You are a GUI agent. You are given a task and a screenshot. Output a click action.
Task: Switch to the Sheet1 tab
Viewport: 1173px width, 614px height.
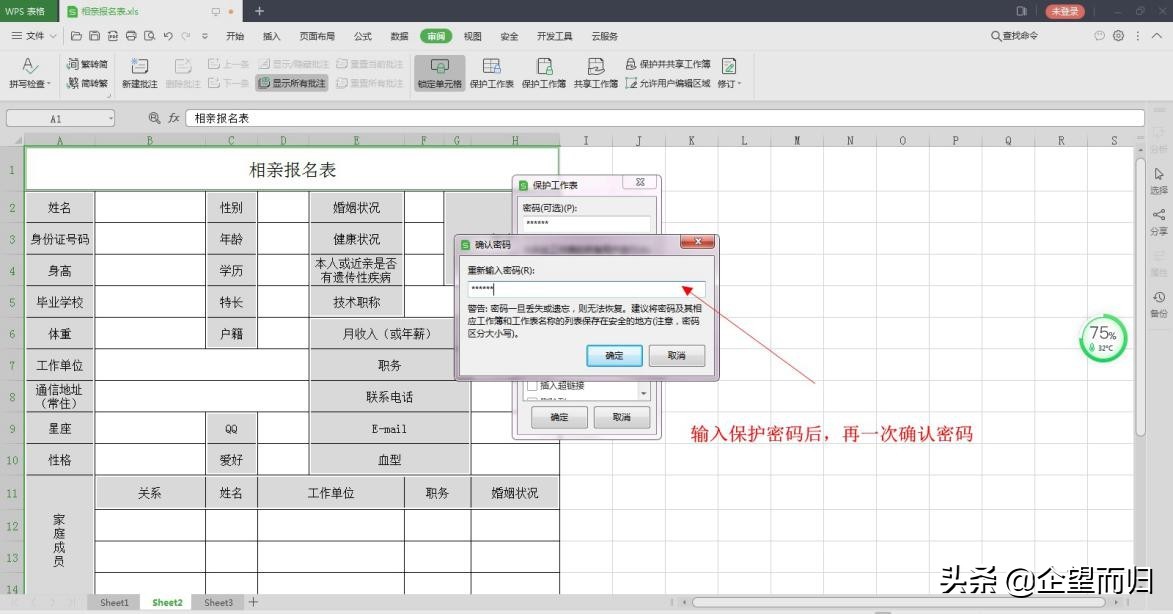114,602
